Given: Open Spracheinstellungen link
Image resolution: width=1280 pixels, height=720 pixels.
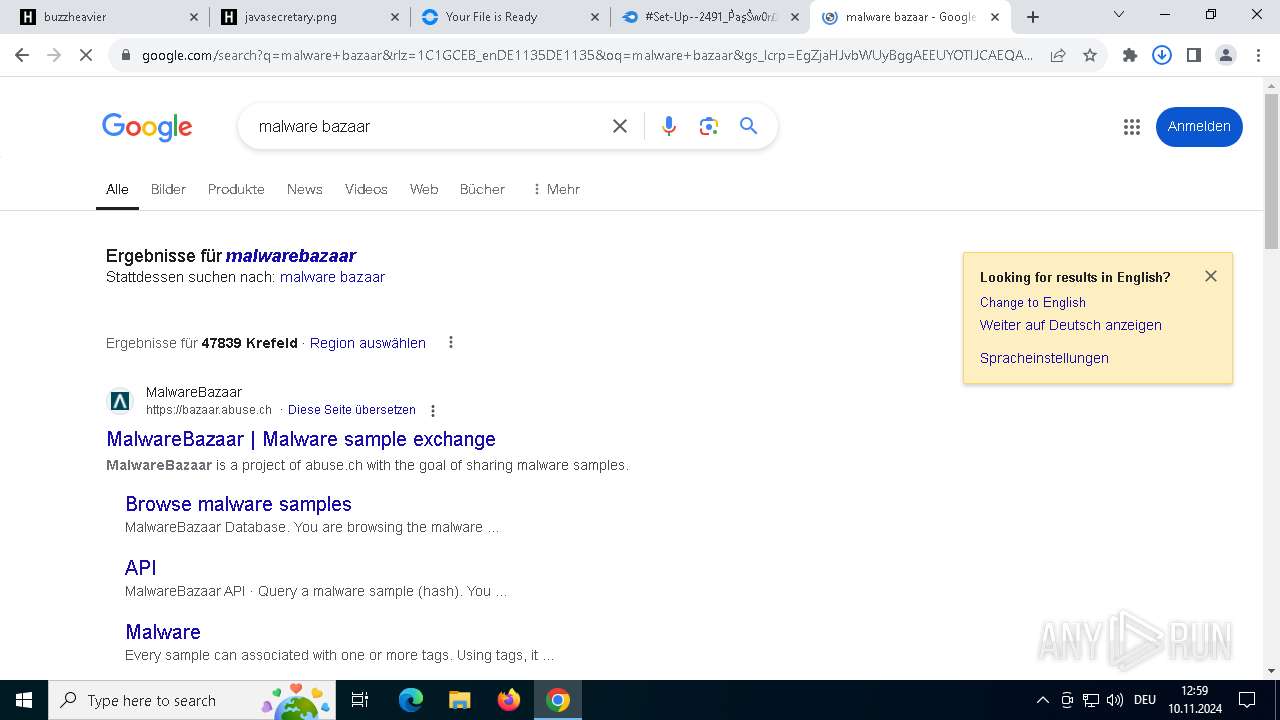Looking at the screenshot, I should pos(1044,358).
